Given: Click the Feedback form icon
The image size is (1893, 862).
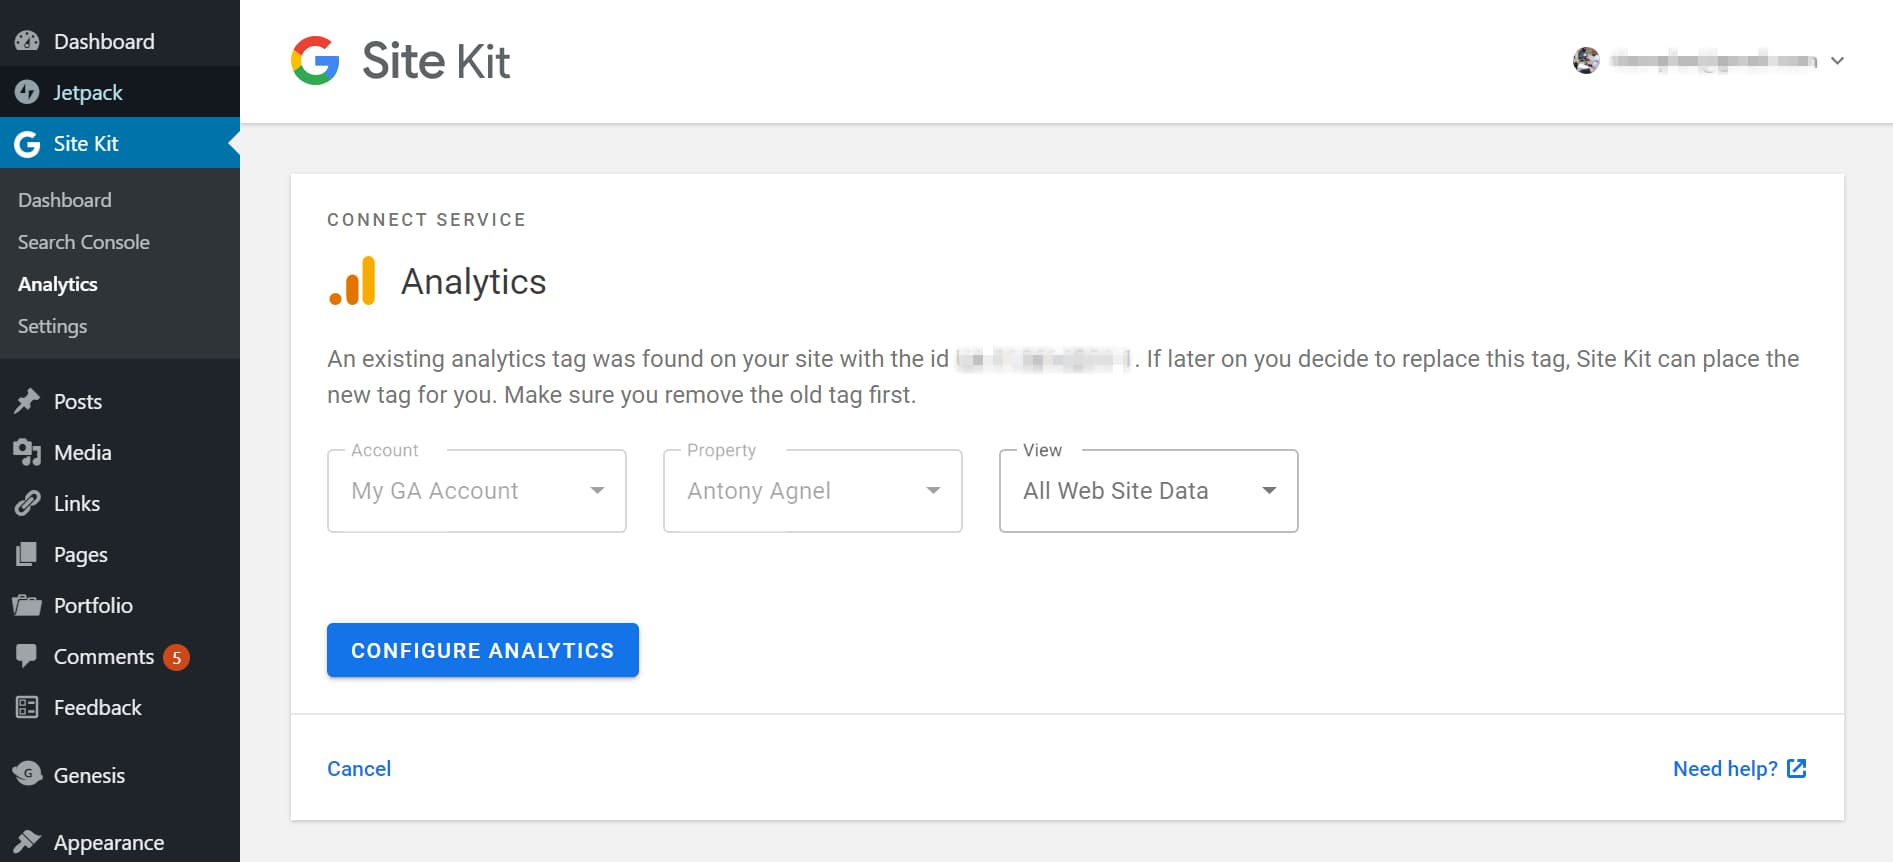Looking at the screenshot, I should click(27, 707).
